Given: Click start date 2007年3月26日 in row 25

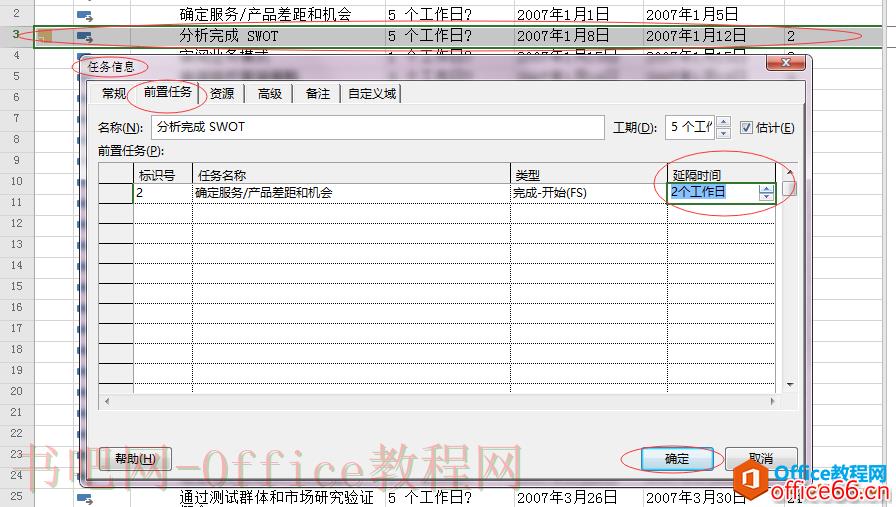Looking at the screenshot, I should (x=567, y=497).
